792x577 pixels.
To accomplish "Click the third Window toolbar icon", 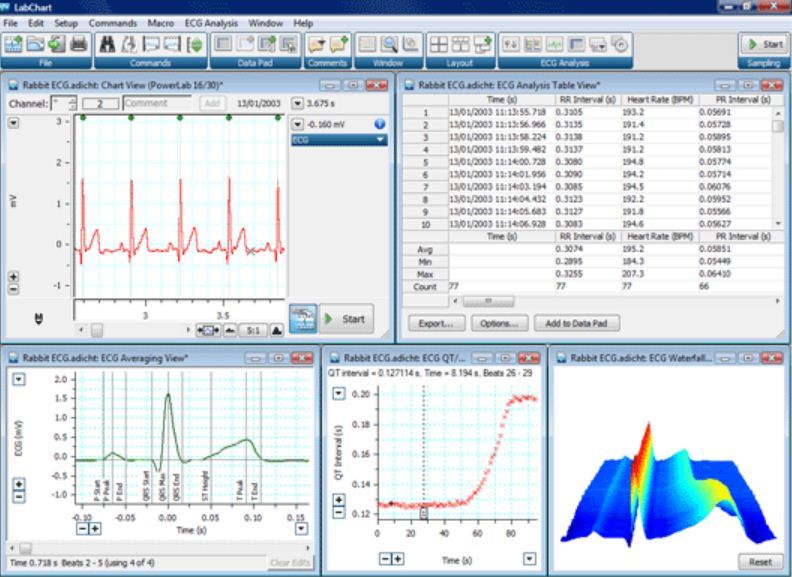I will coord(411,44).
